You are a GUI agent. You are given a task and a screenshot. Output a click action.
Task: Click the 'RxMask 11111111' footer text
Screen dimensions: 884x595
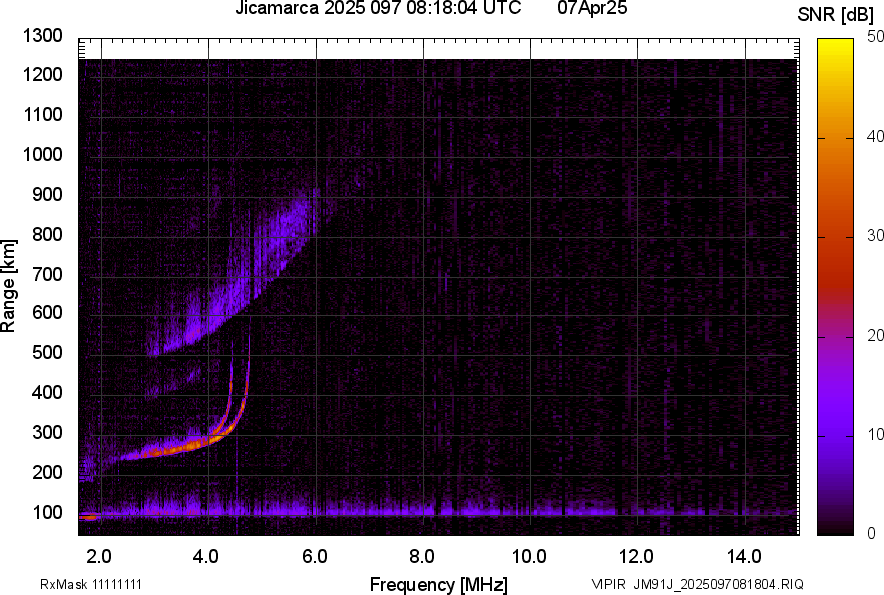pos(91,584)
